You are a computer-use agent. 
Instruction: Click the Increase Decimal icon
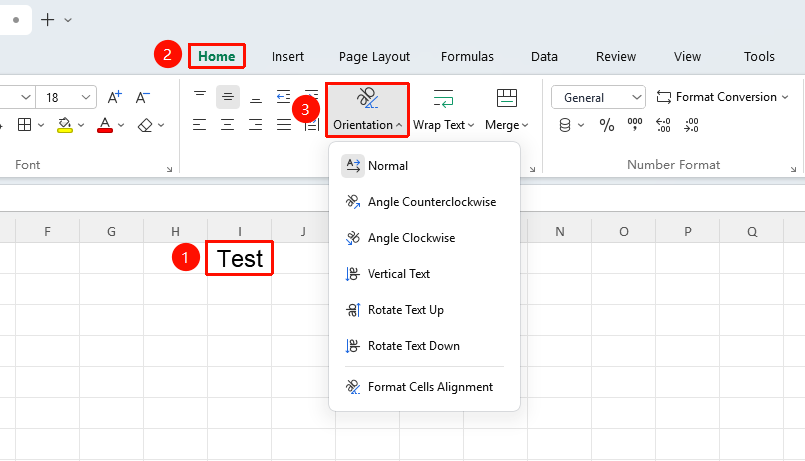pos(663,125)
